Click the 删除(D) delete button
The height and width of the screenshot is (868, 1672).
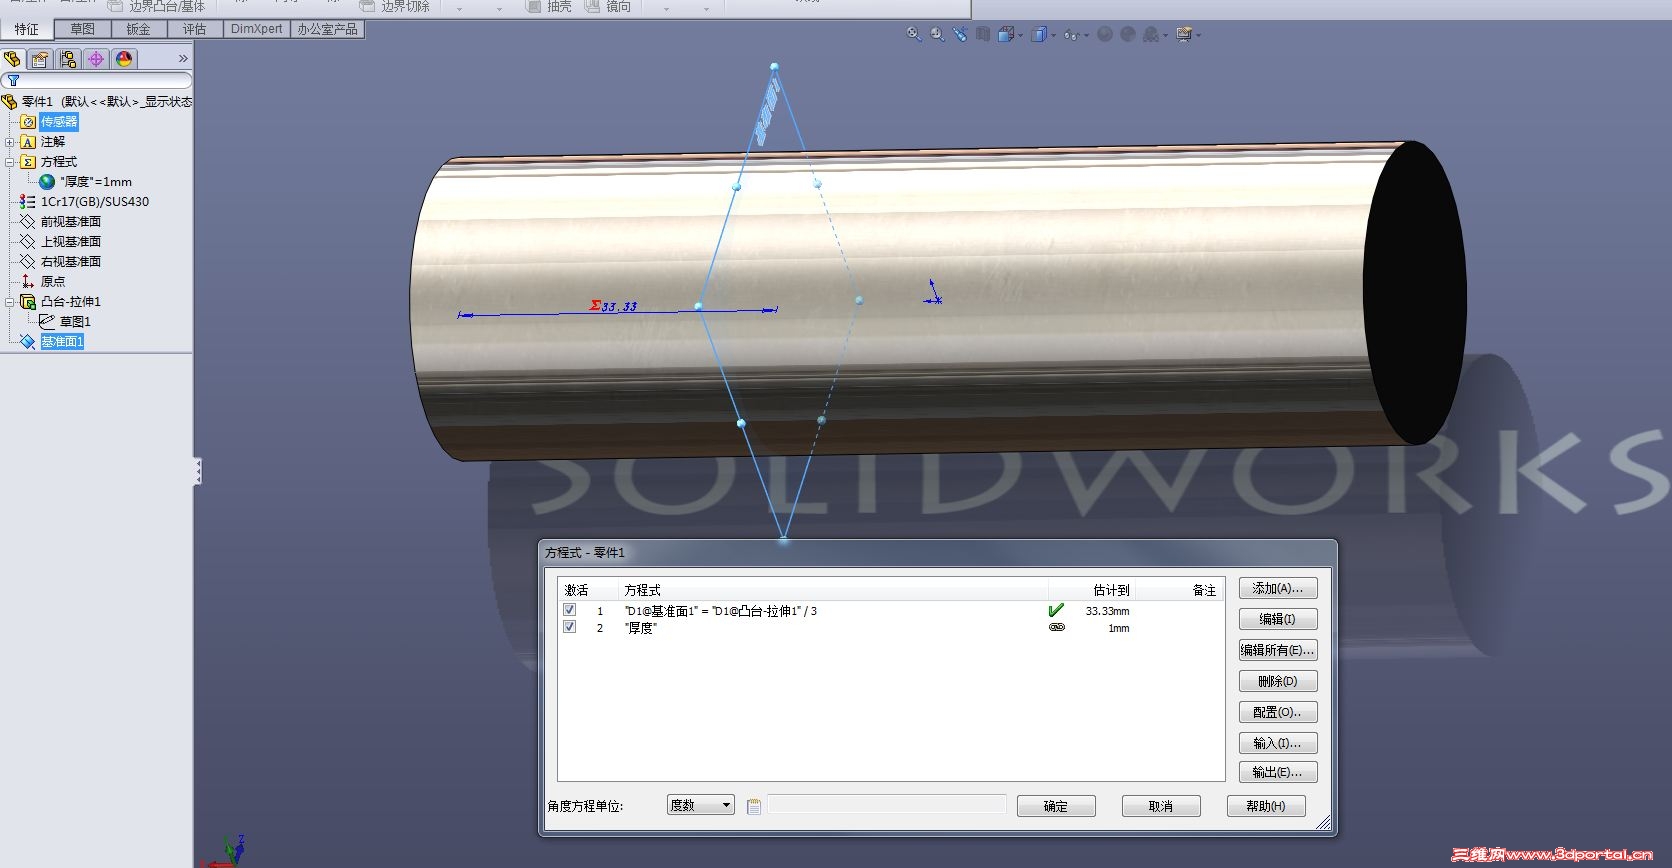coord(1278,681)
